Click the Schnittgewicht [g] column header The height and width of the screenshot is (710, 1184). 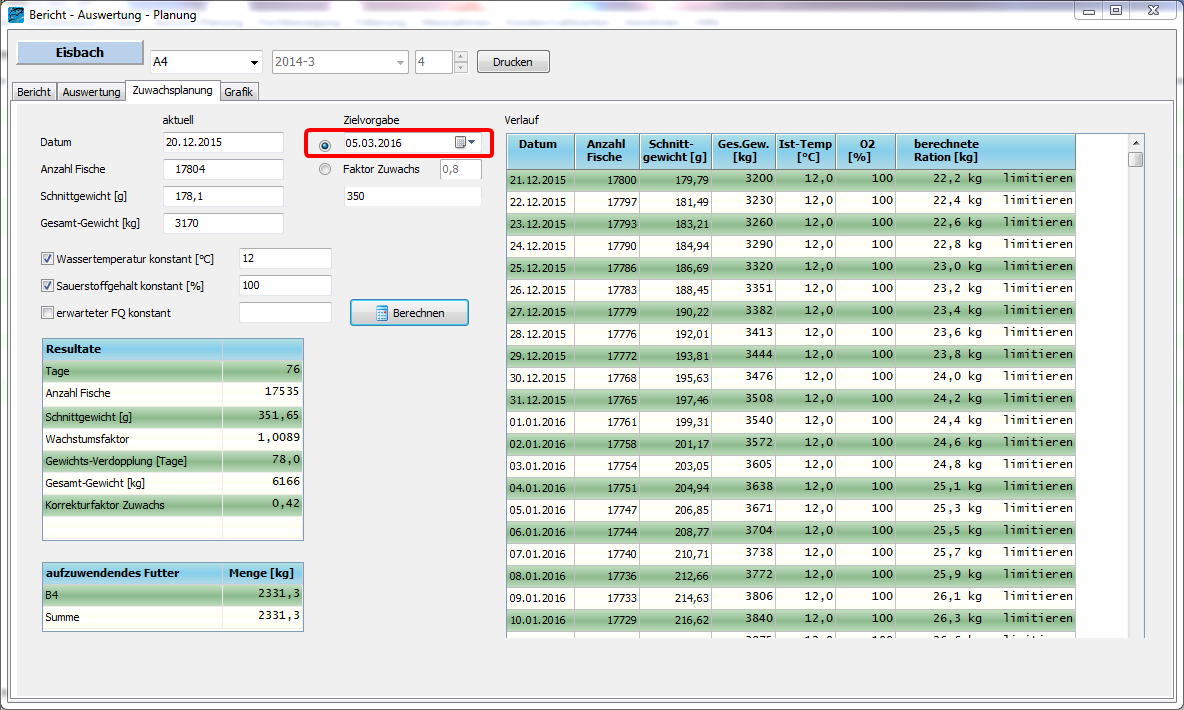coord(675,151)
